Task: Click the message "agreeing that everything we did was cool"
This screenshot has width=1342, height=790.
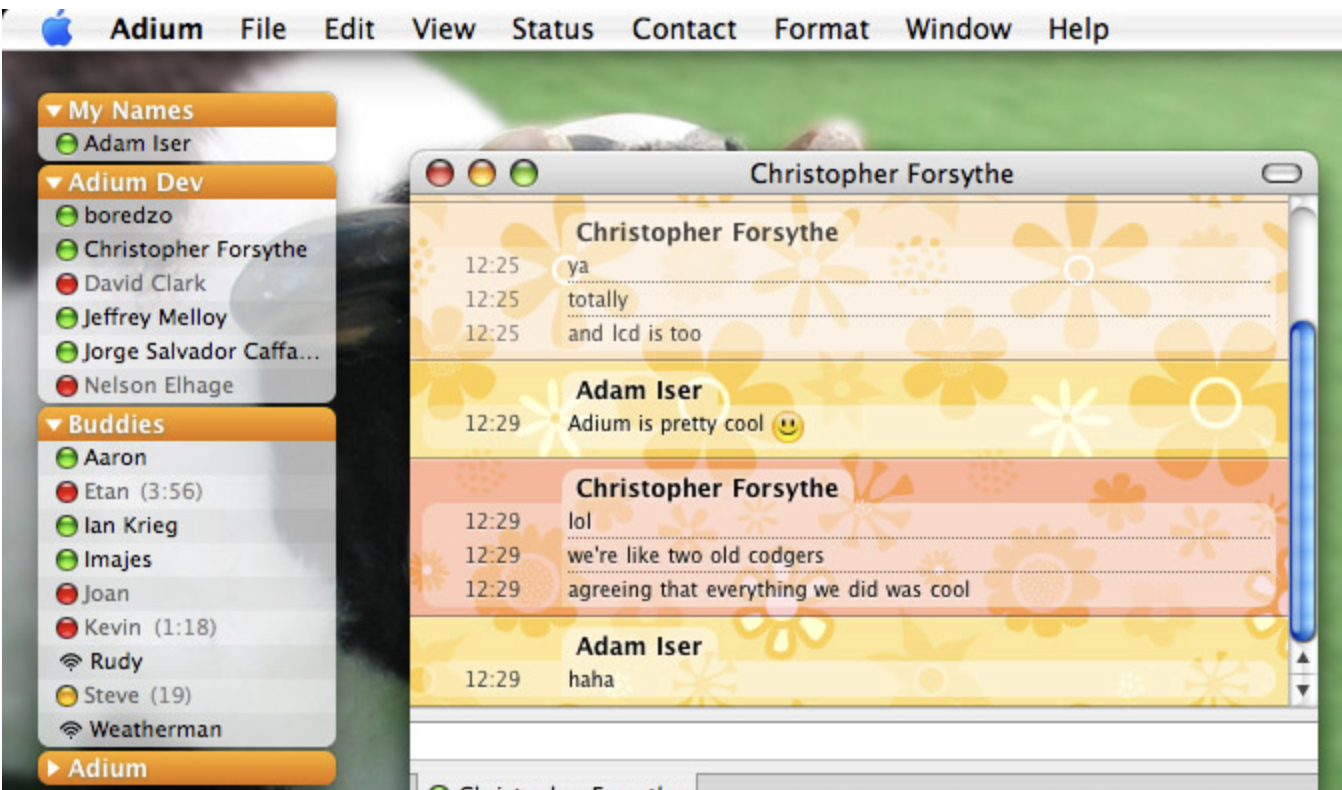Action: tap(769, 590)
